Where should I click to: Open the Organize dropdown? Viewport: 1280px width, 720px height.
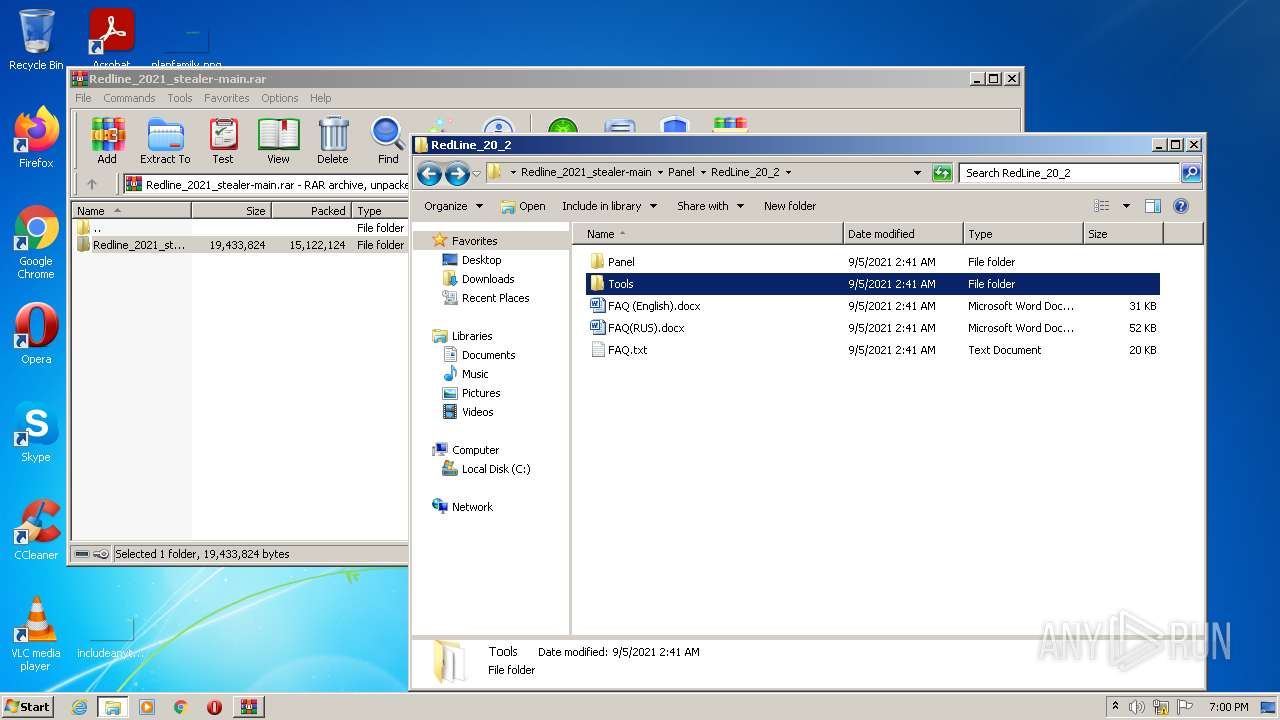(453, 206)
